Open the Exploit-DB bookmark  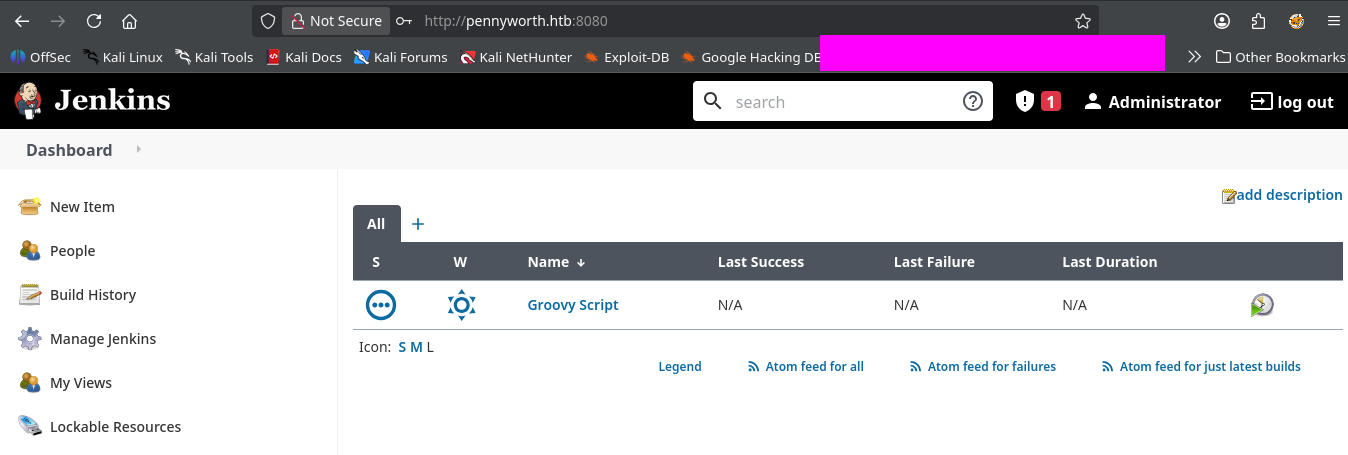click(x=627, y=57)
